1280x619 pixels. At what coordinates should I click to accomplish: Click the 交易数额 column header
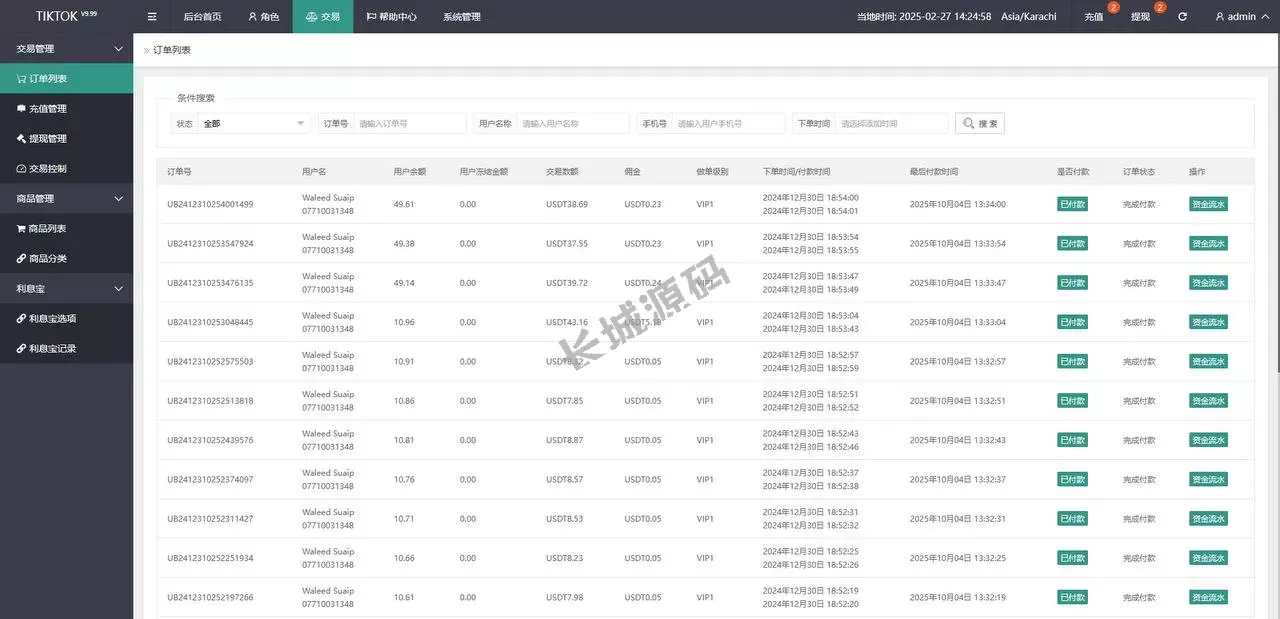[x=562, y=172]
